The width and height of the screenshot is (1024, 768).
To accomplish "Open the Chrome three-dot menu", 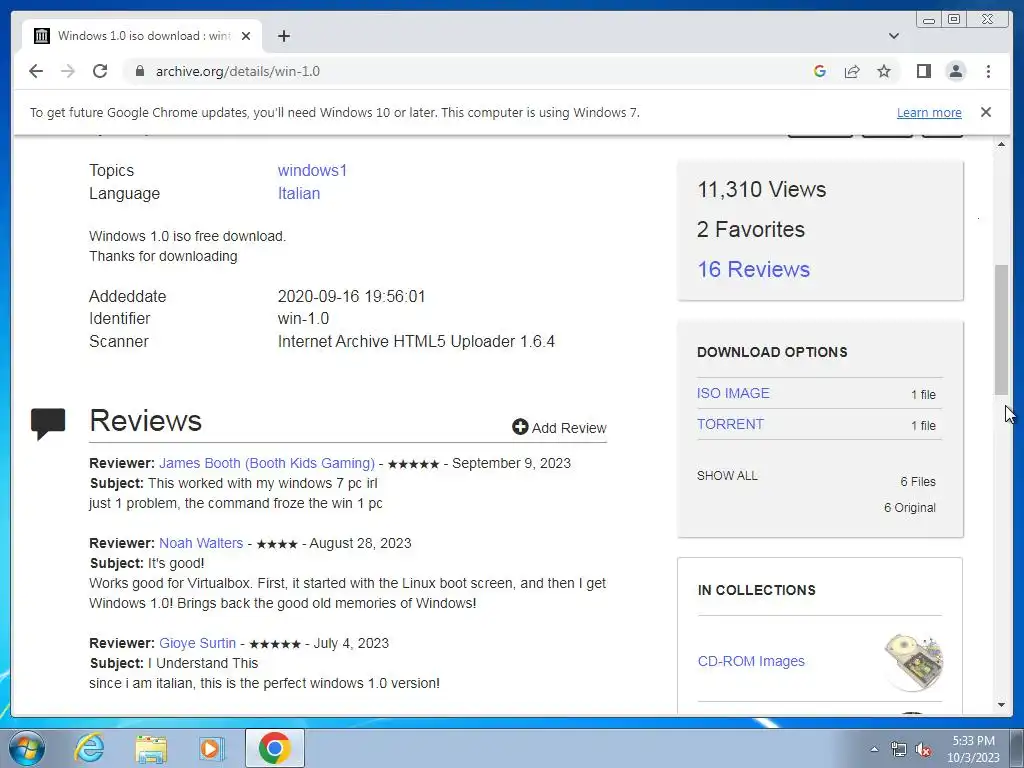I will coord(988,71).
